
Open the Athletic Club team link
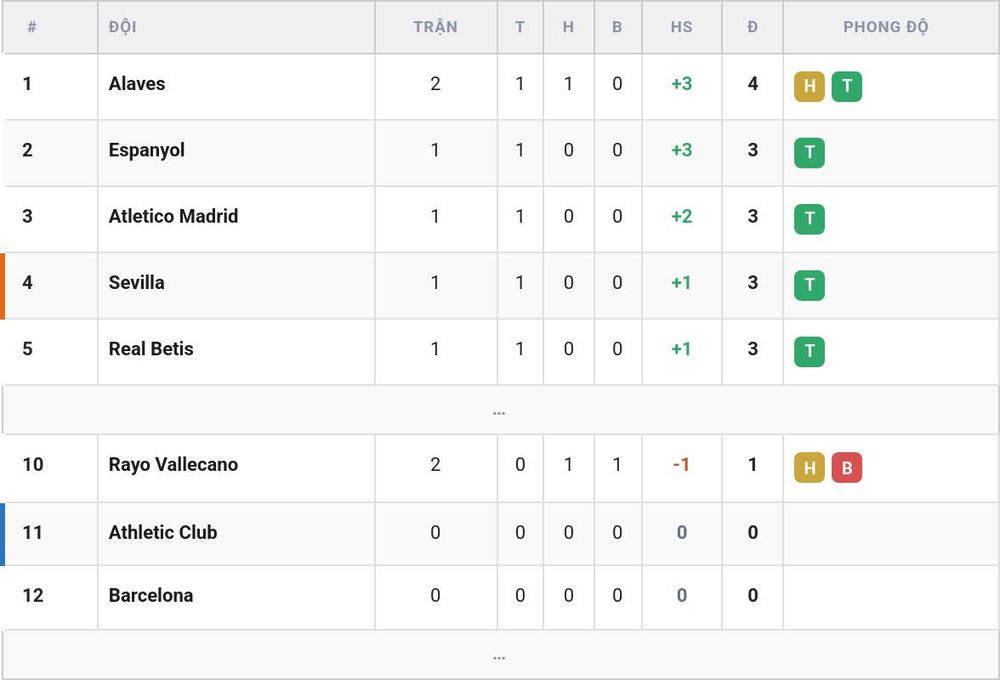(x=163, y=532)
